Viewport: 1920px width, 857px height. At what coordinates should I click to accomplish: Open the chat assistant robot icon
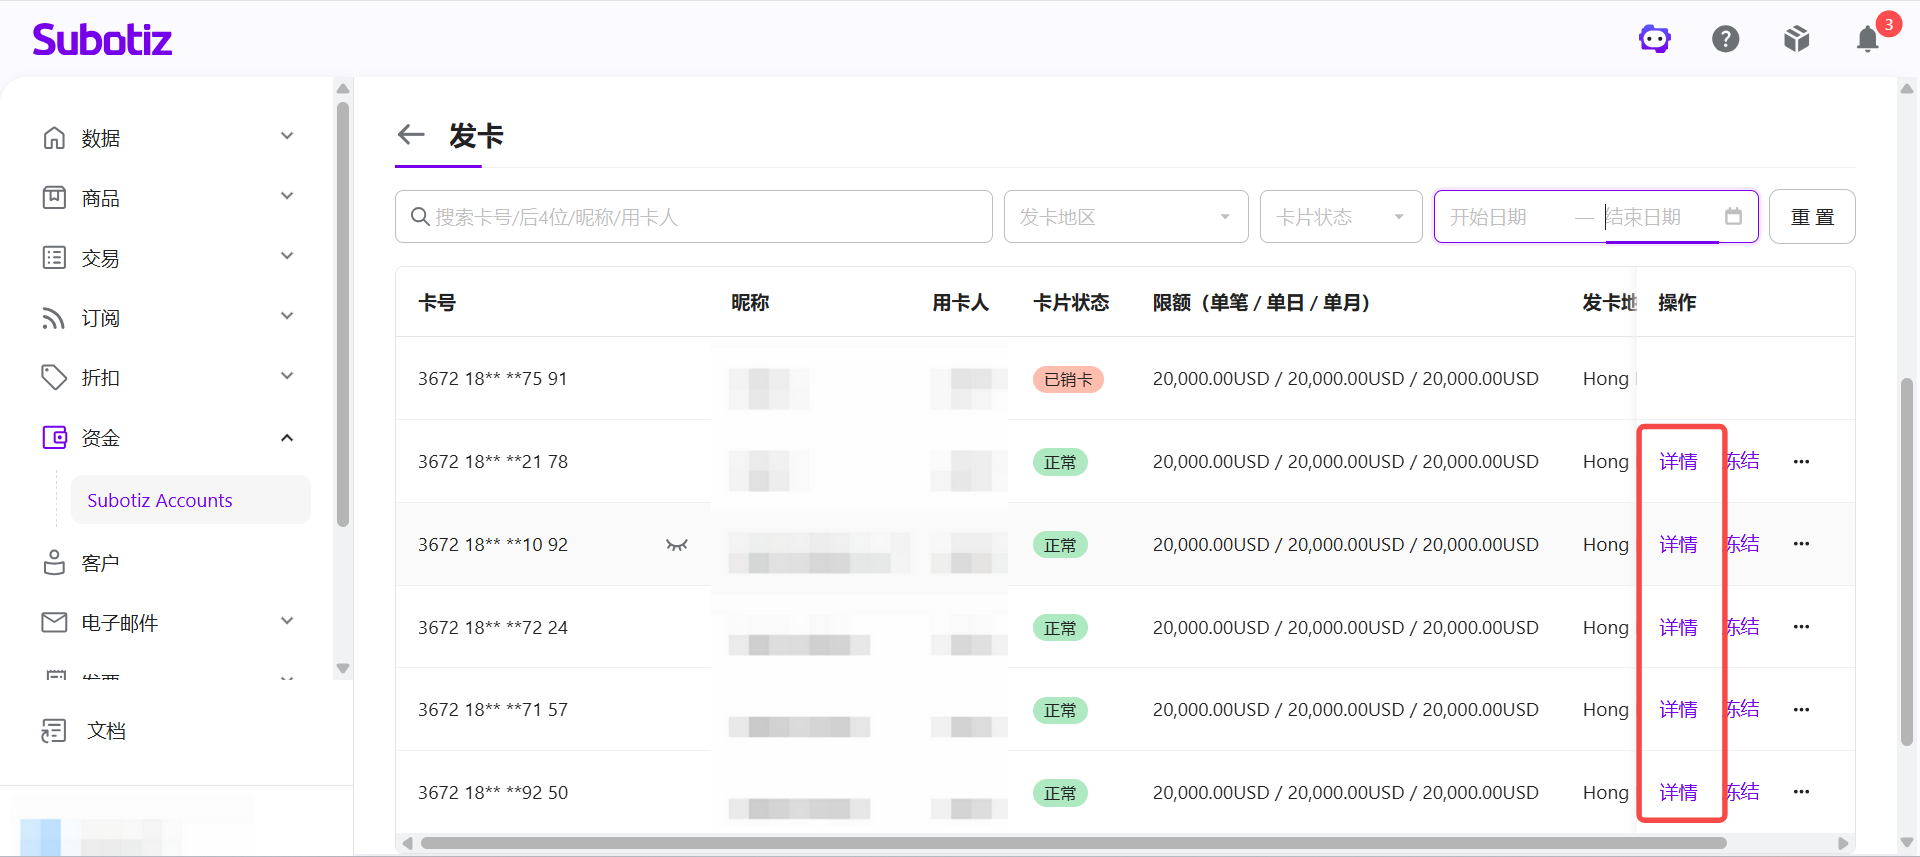click(1654, 39)
